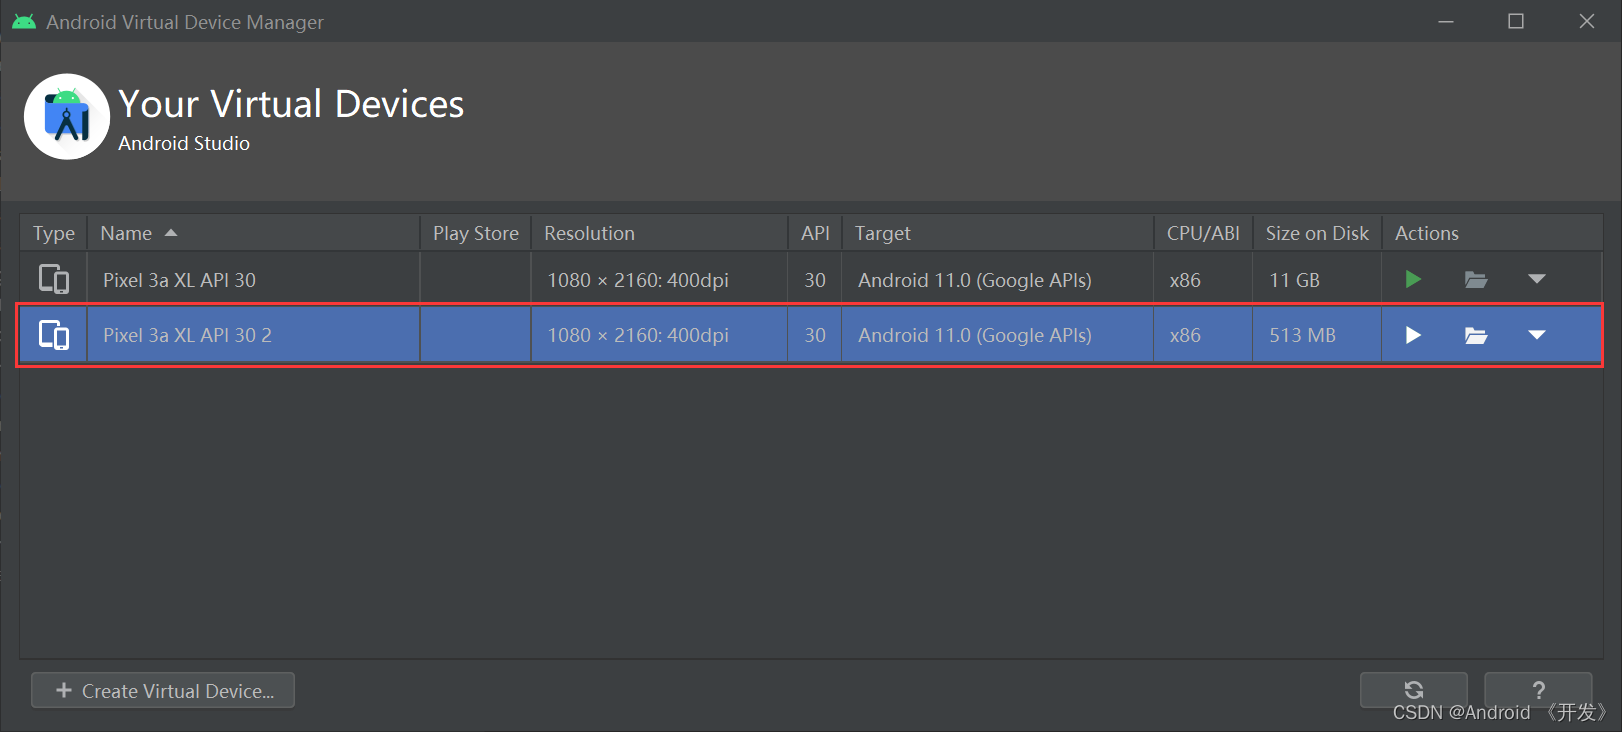Refresh the virtual device list
This screenshot has height=732, width=1622.
[x=1414, y=690]
